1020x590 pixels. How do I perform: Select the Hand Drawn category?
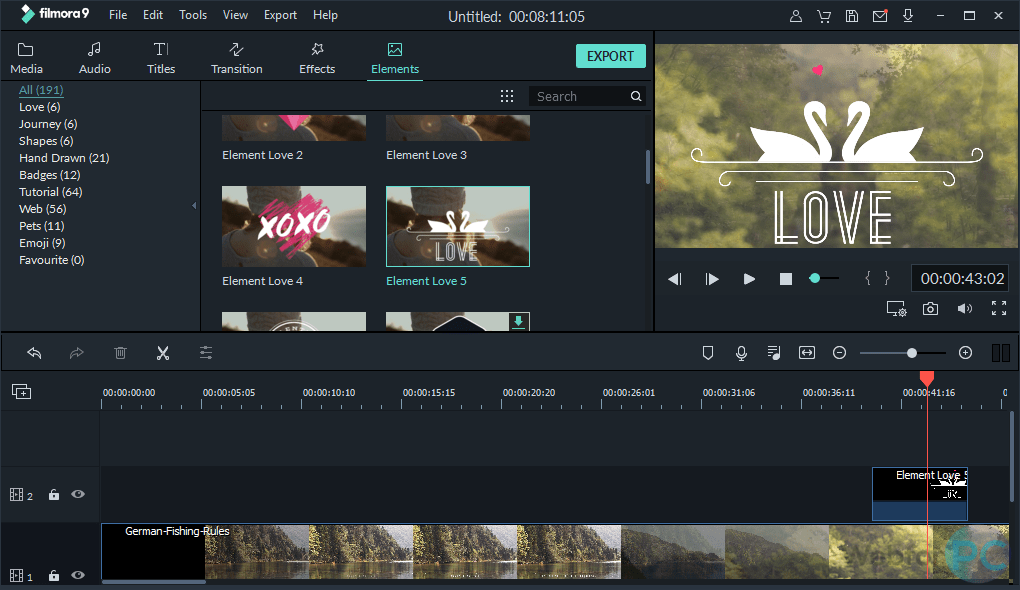click(x=64, y=157)
